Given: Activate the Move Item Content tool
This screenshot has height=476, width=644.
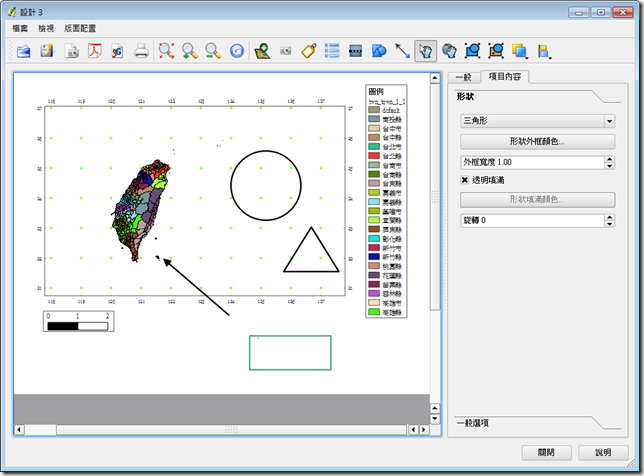Looking at the screenshot, I should pyautogui.click(x=449, y=51).
